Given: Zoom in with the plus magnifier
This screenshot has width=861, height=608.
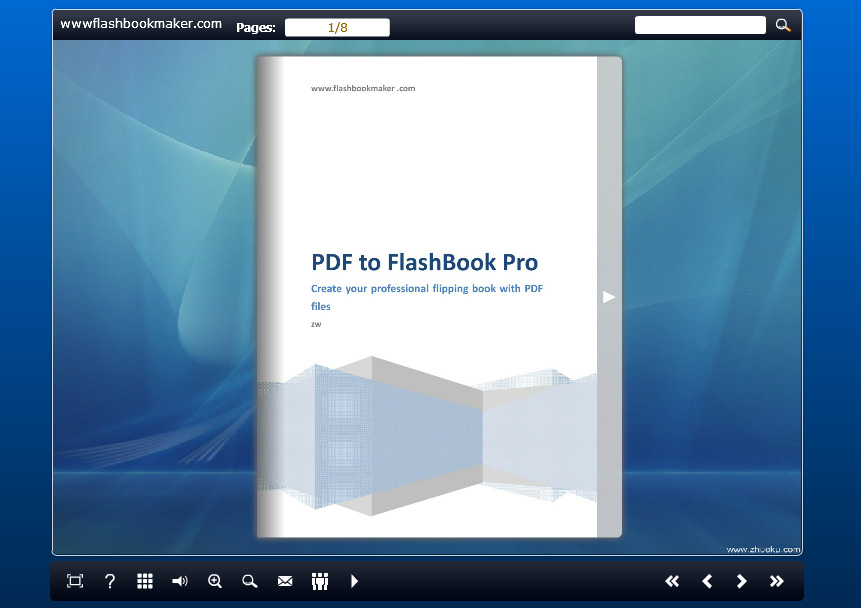Looking at the screenshot, I should point(215,581).
